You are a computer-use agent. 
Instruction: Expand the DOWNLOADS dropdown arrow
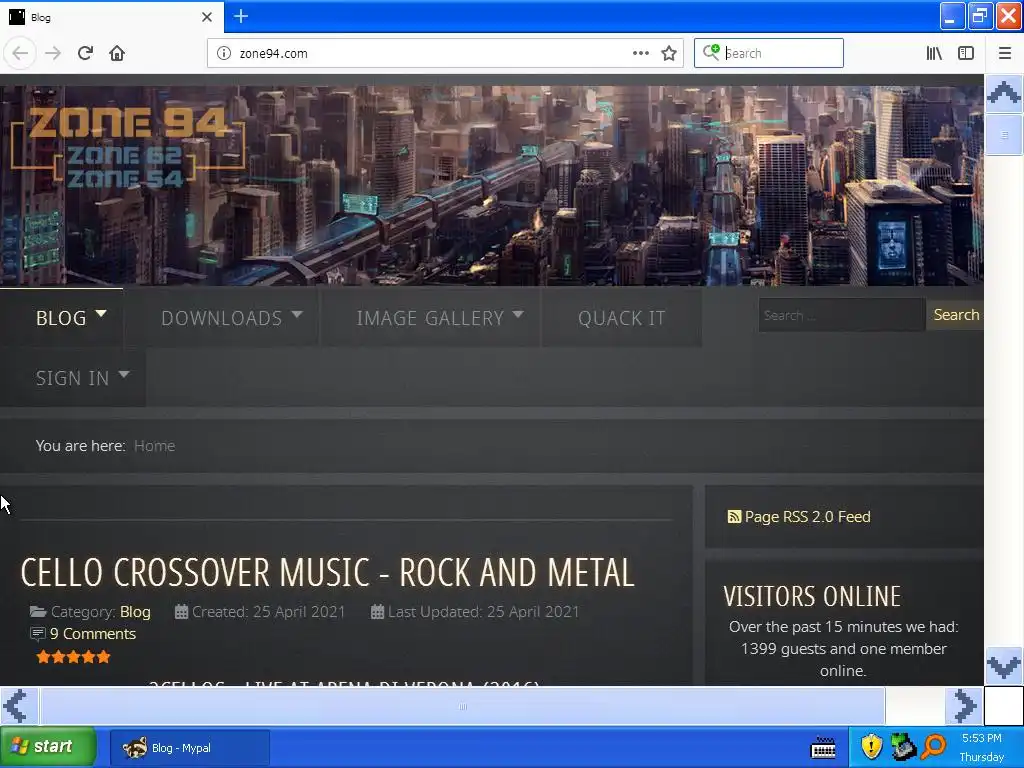point(297,314)
